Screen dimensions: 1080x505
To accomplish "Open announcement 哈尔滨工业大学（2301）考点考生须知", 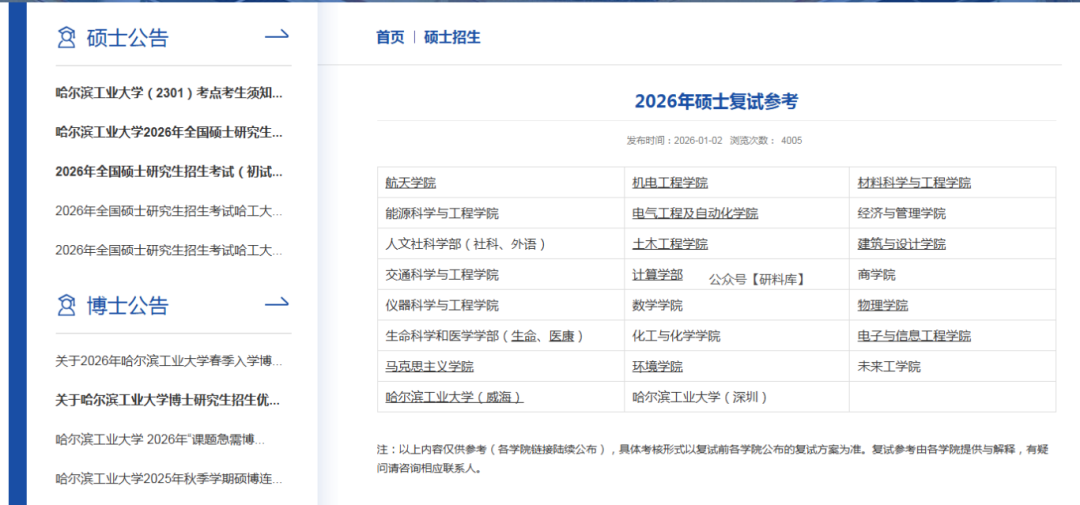I will point(169,93).
